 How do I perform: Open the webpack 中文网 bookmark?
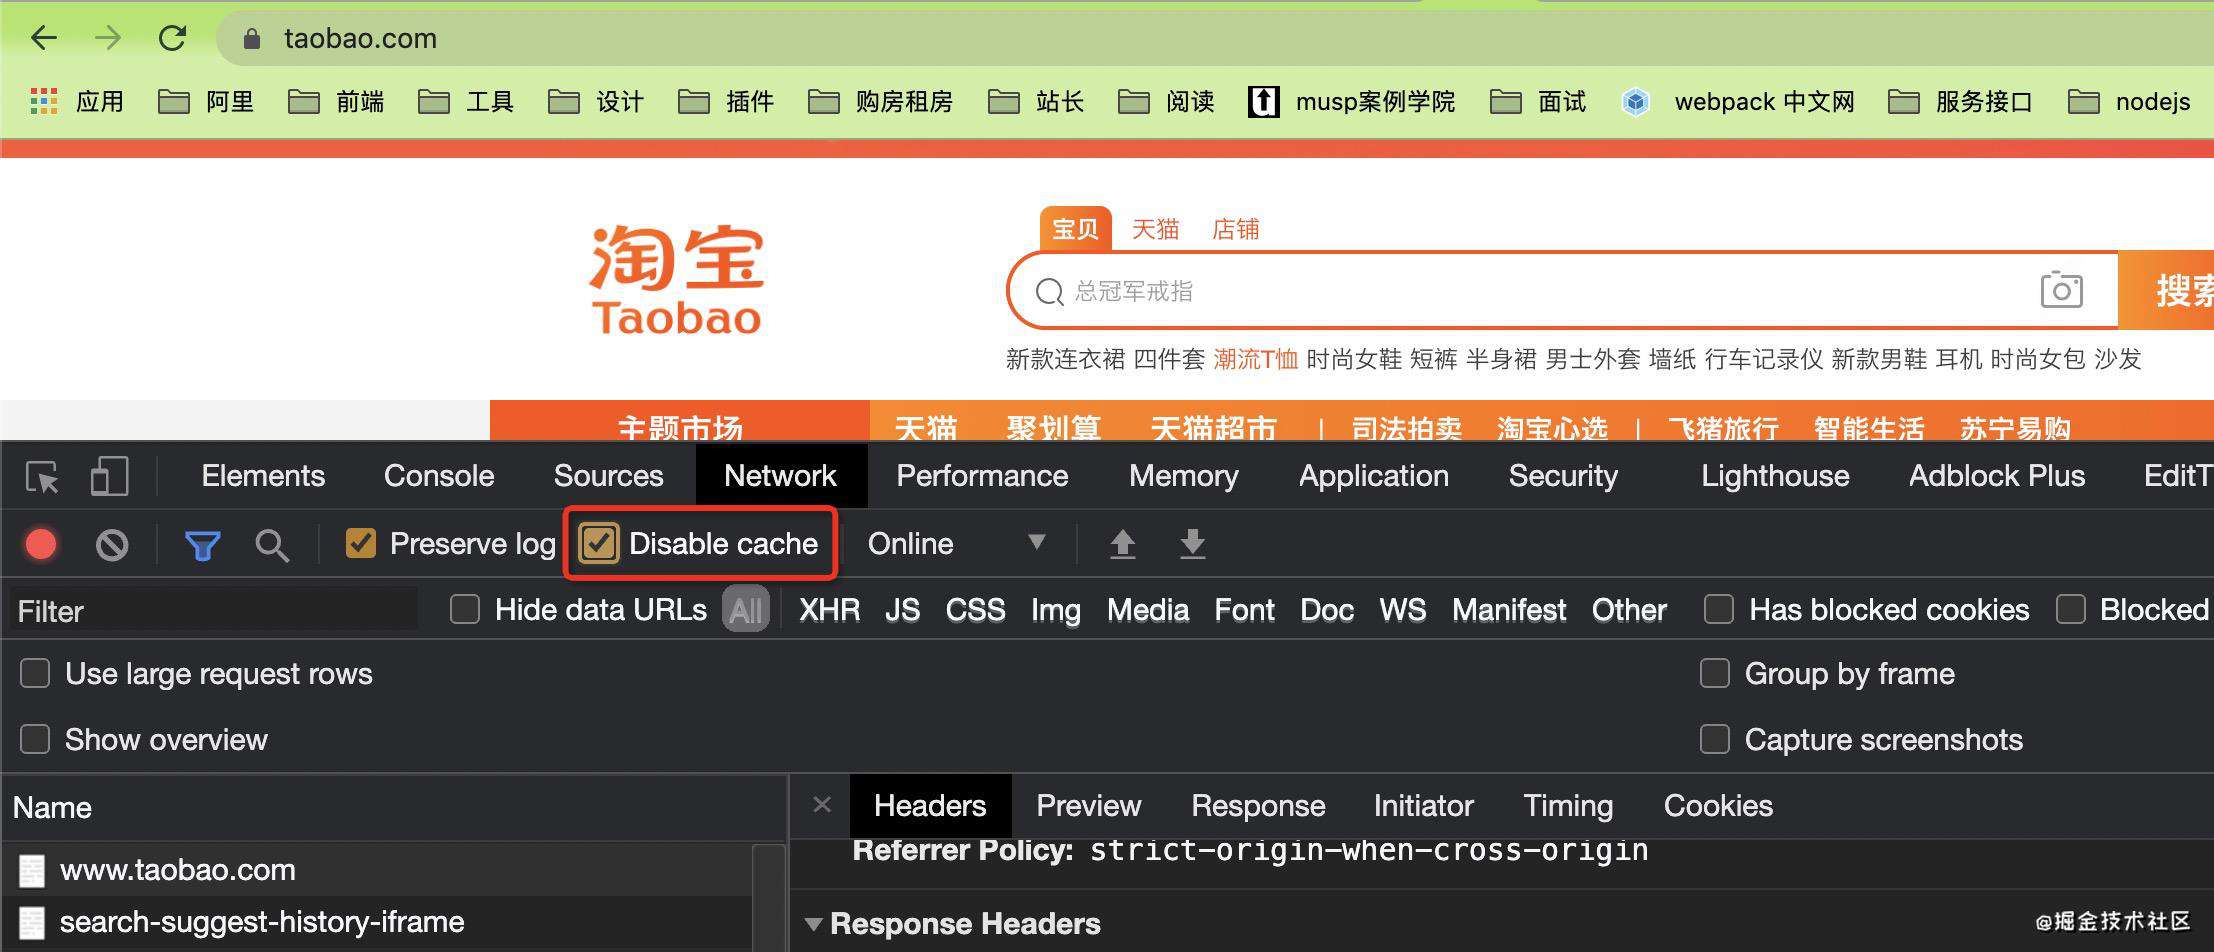(1738, 101)
